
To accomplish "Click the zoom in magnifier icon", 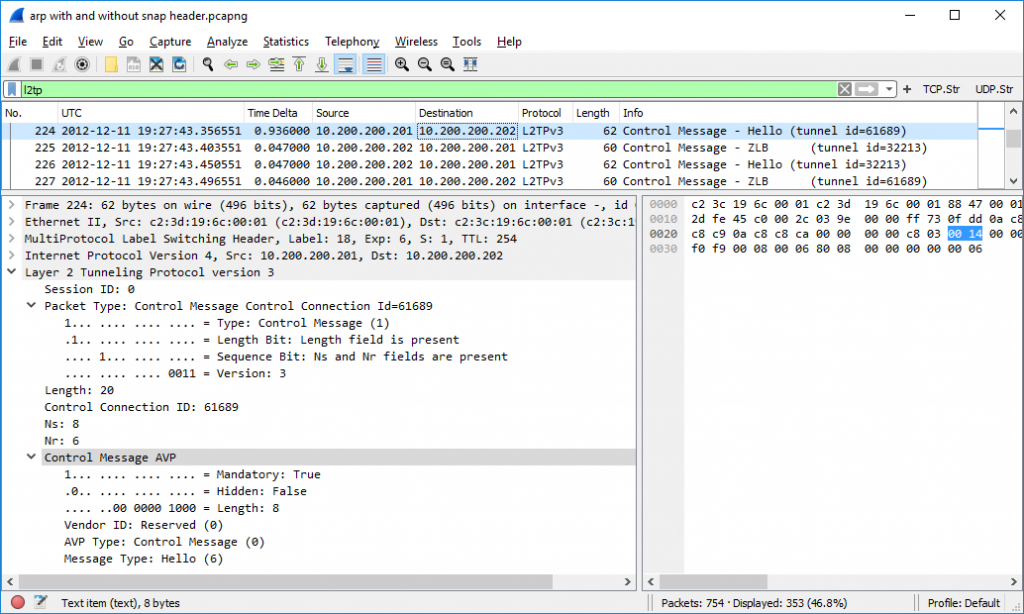I will pos(402,65).
